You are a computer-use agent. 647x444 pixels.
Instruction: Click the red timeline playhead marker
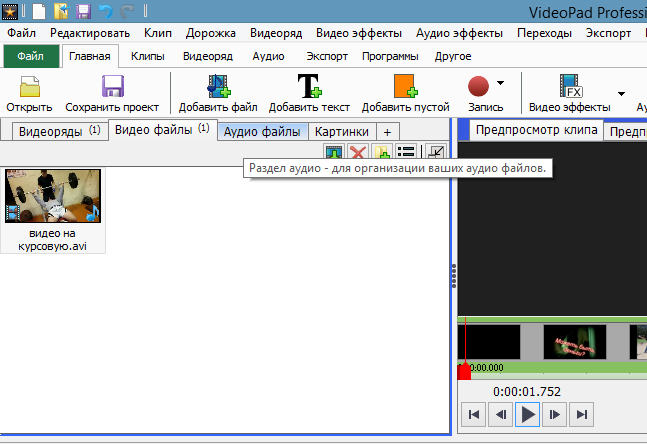pyautogui.click(x=465, y=371)
